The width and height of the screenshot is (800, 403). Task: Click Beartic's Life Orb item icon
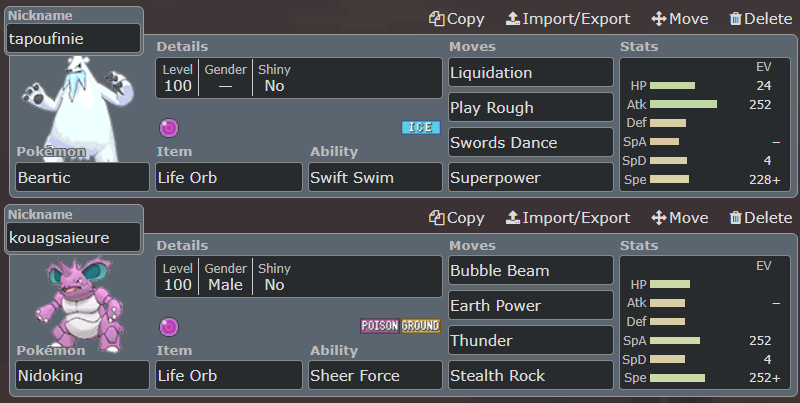click(168, 127)
